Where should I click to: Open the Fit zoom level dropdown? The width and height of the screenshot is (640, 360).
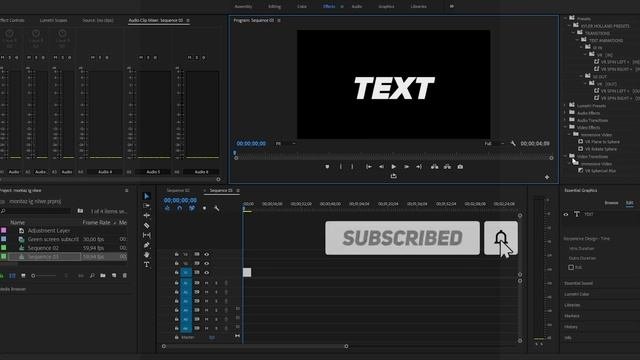[286, 143]
